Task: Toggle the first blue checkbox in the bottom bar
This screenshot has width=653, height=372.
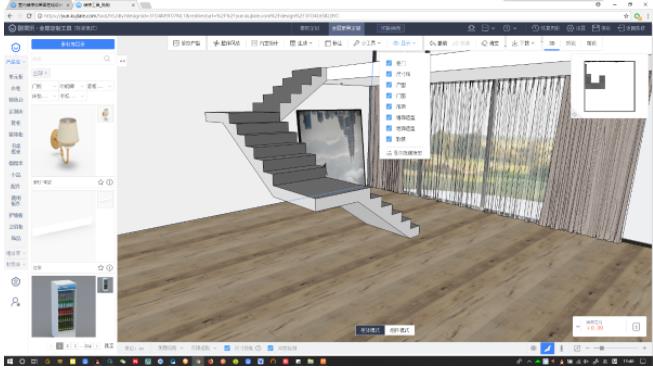Action: click(227, 348)
